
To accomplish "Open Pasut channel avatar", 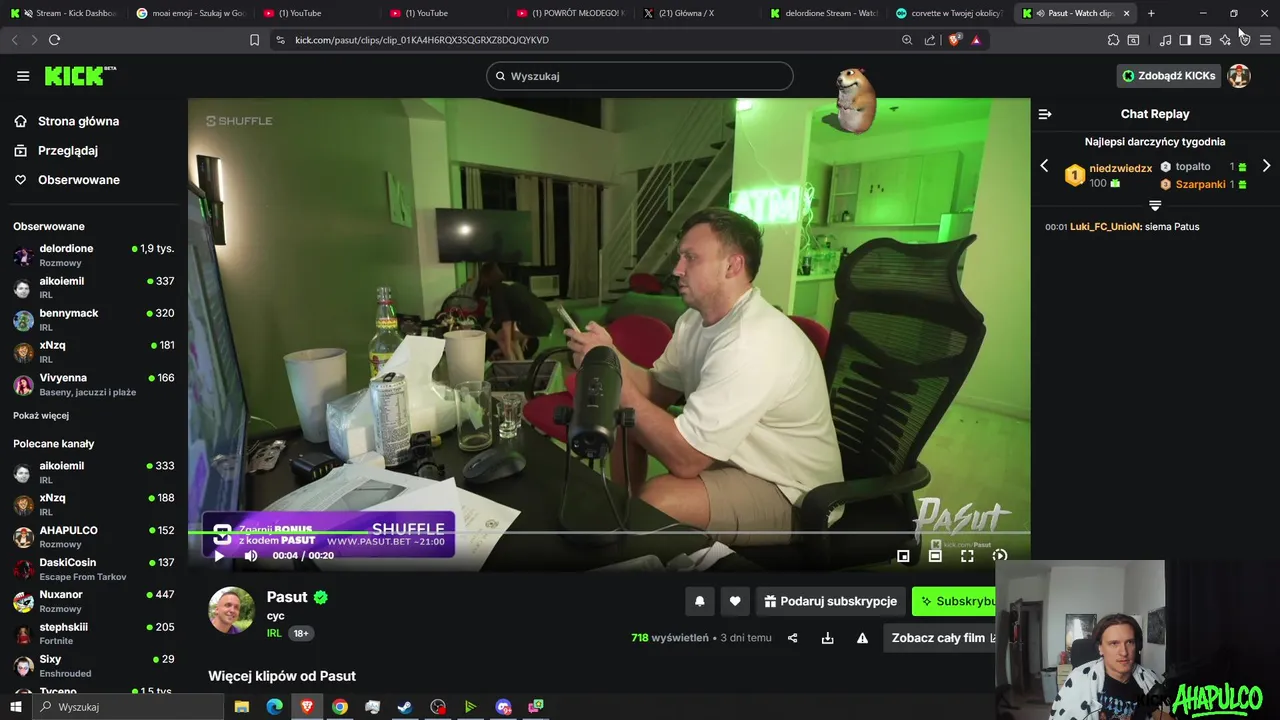I will pyautogui.click(x=231, y=610).
